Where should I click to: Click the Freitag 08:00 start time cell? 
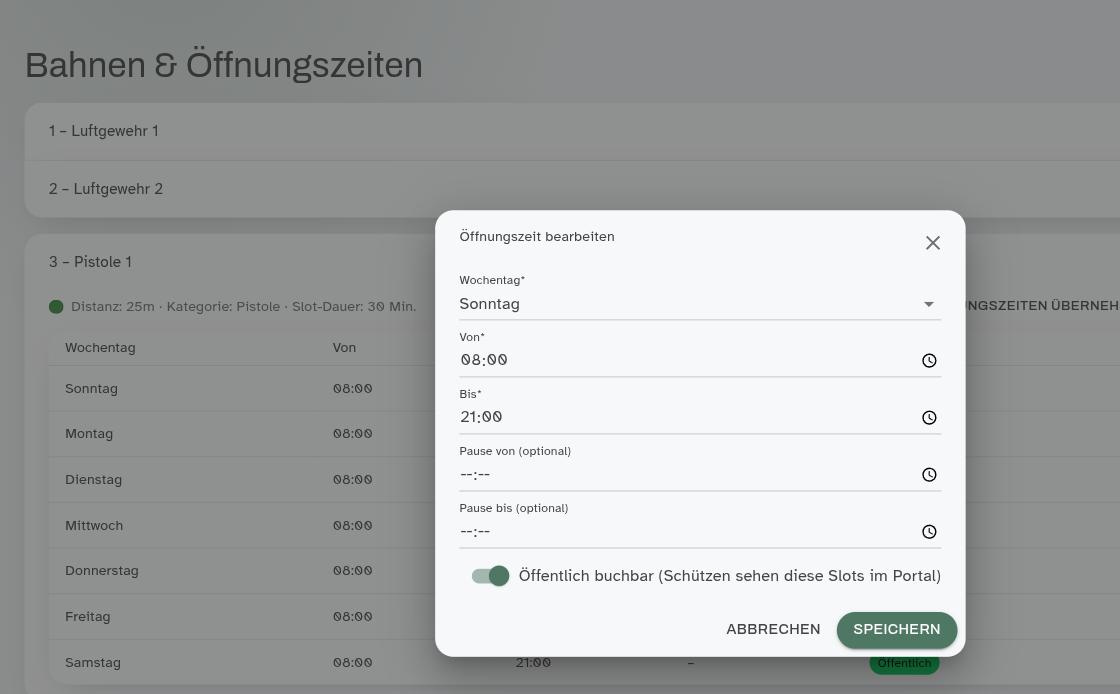point(352,617)
